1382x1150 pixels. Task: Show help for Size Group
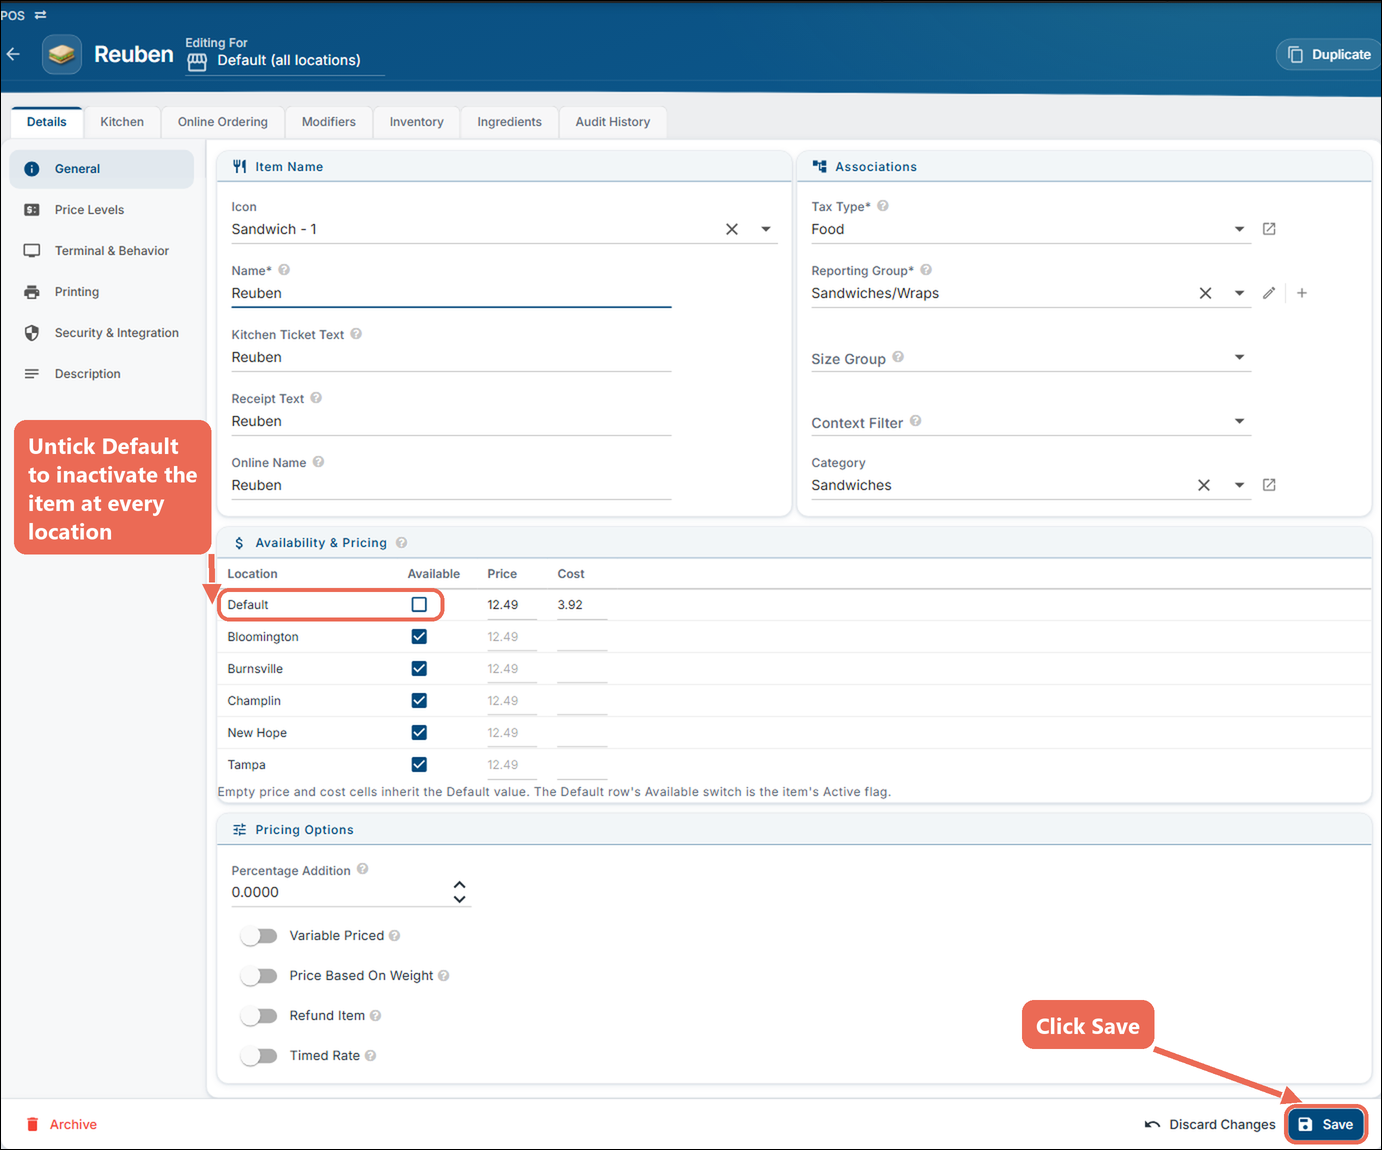pyautogui.click(x=898, y=357)
